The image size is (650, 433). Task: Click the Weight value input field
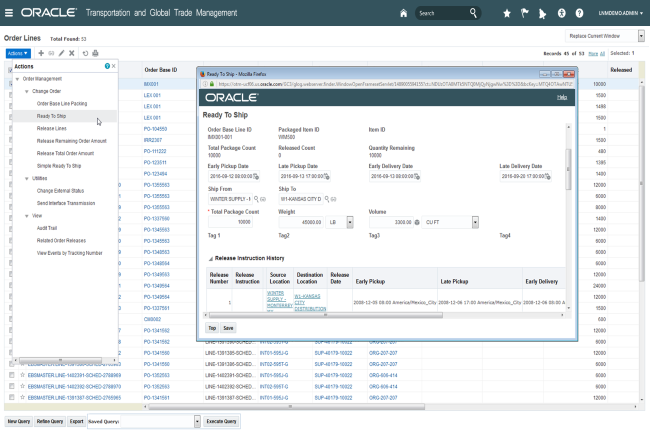point(301,223)
